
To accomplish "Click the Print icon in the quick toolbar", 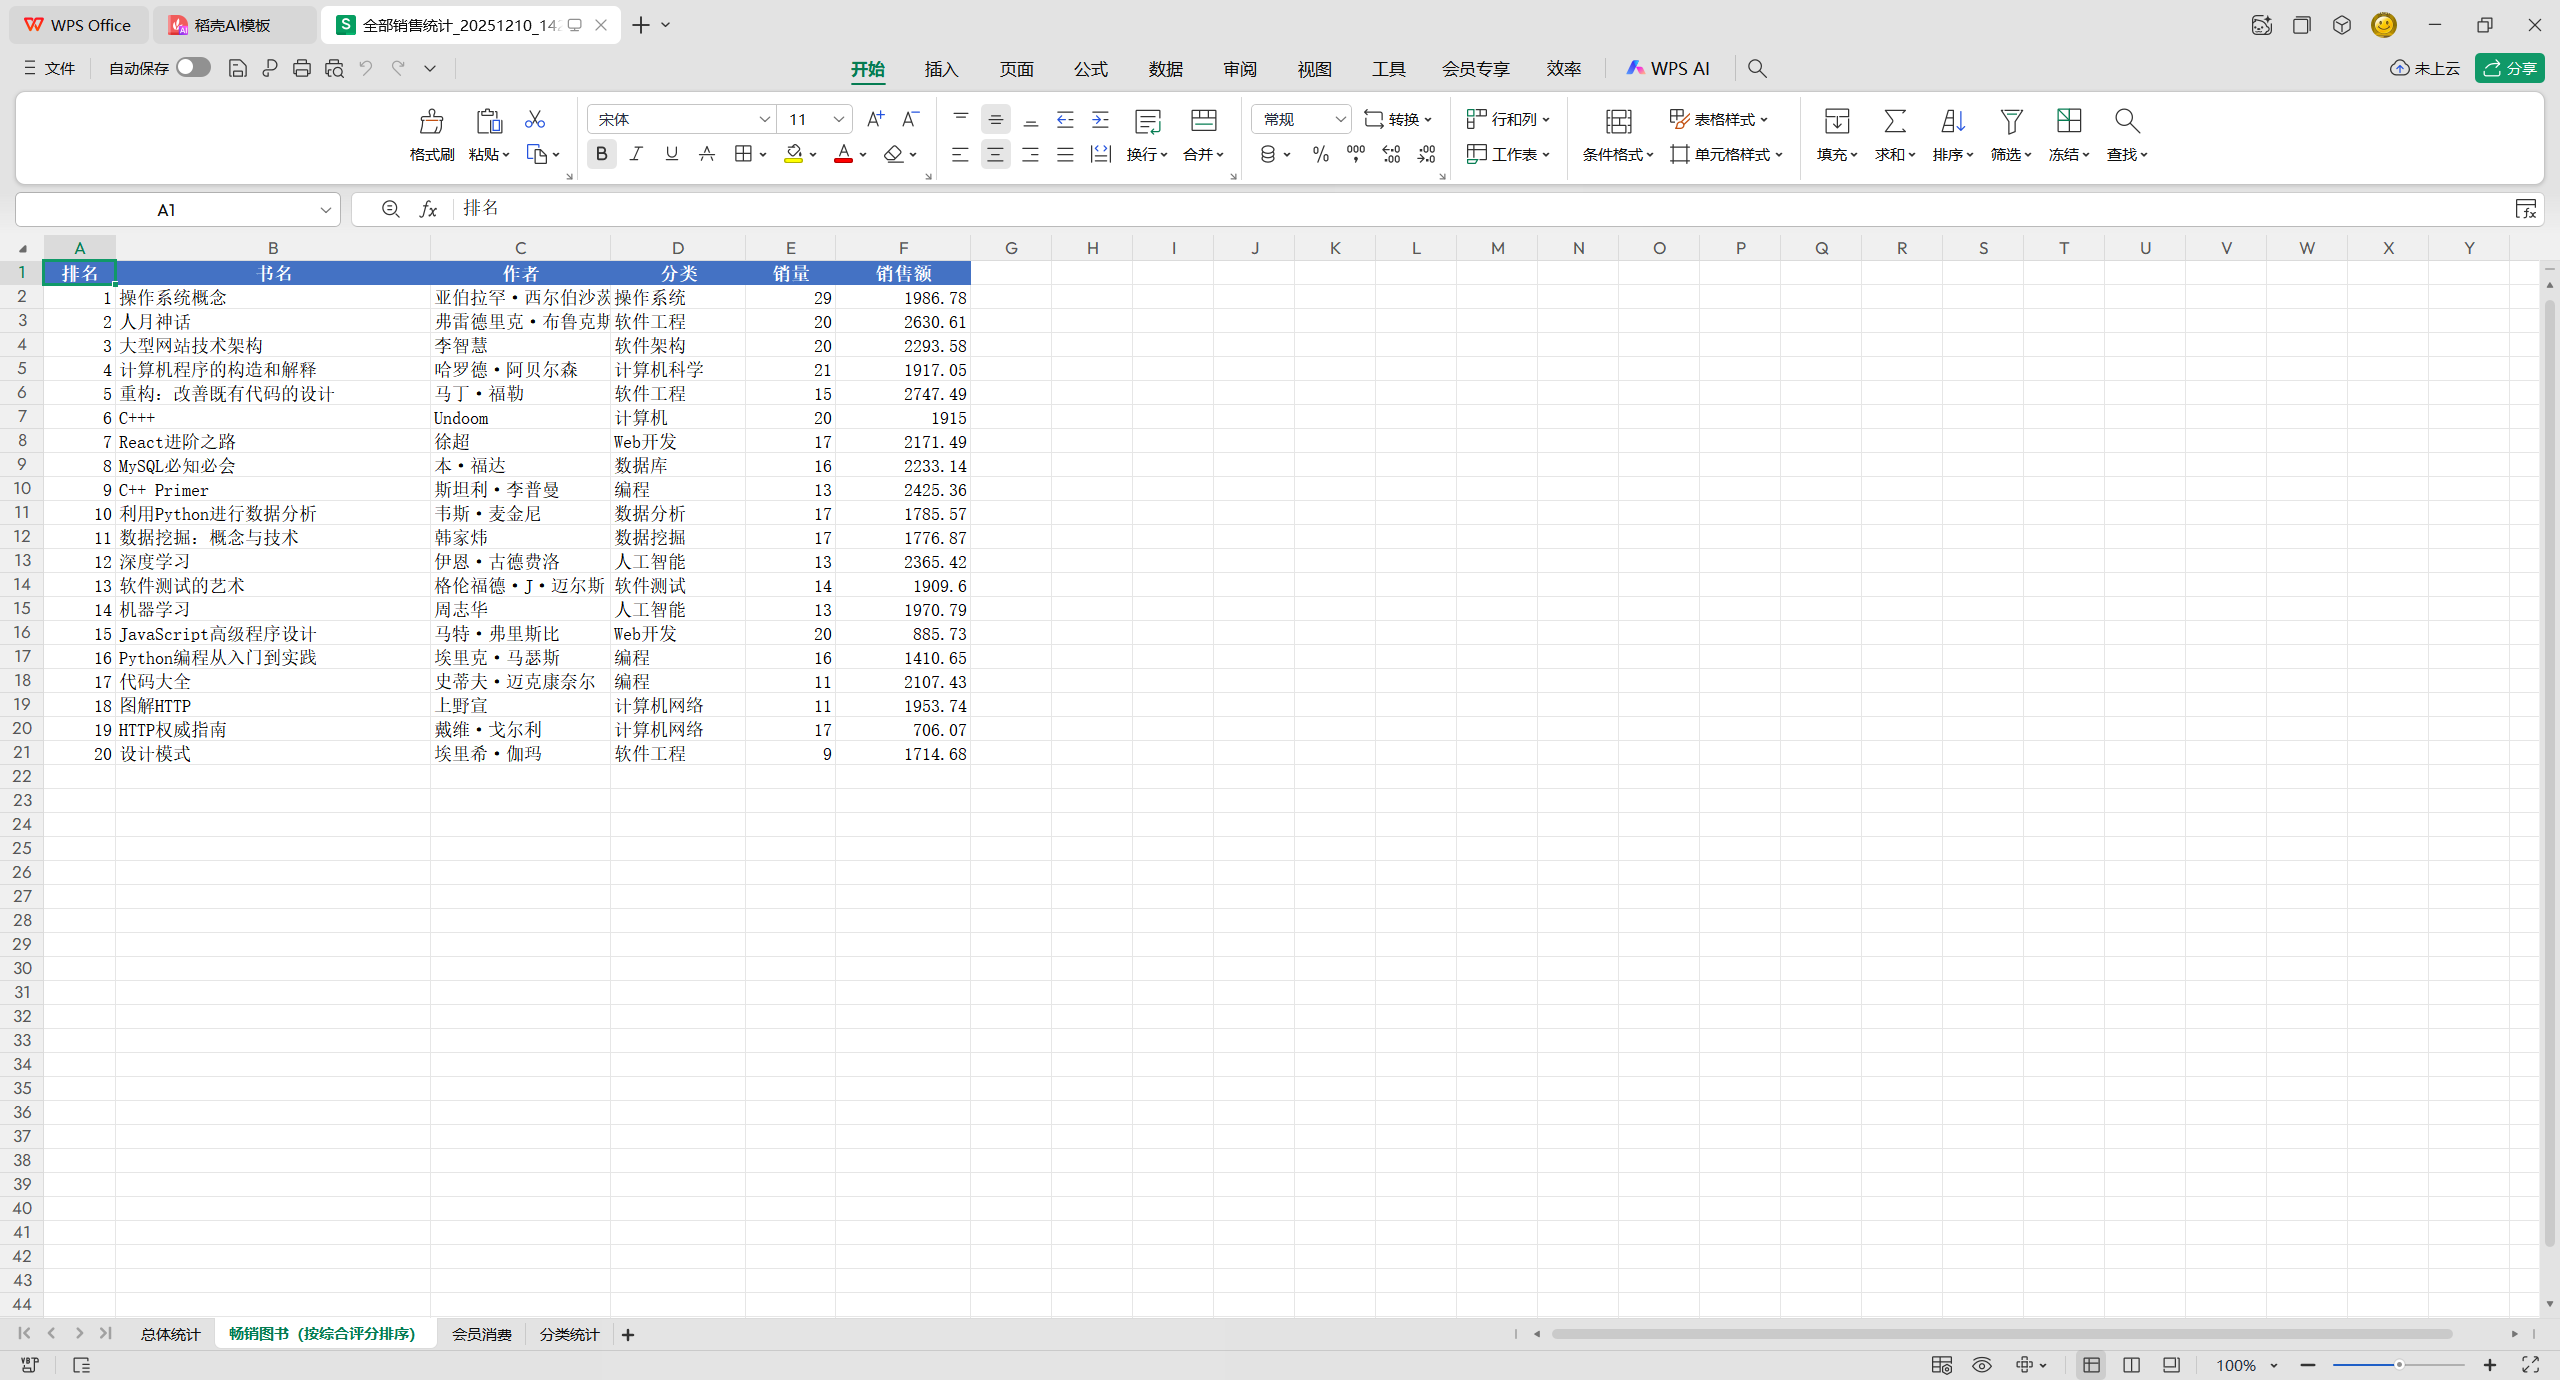I will coord(302,68).
